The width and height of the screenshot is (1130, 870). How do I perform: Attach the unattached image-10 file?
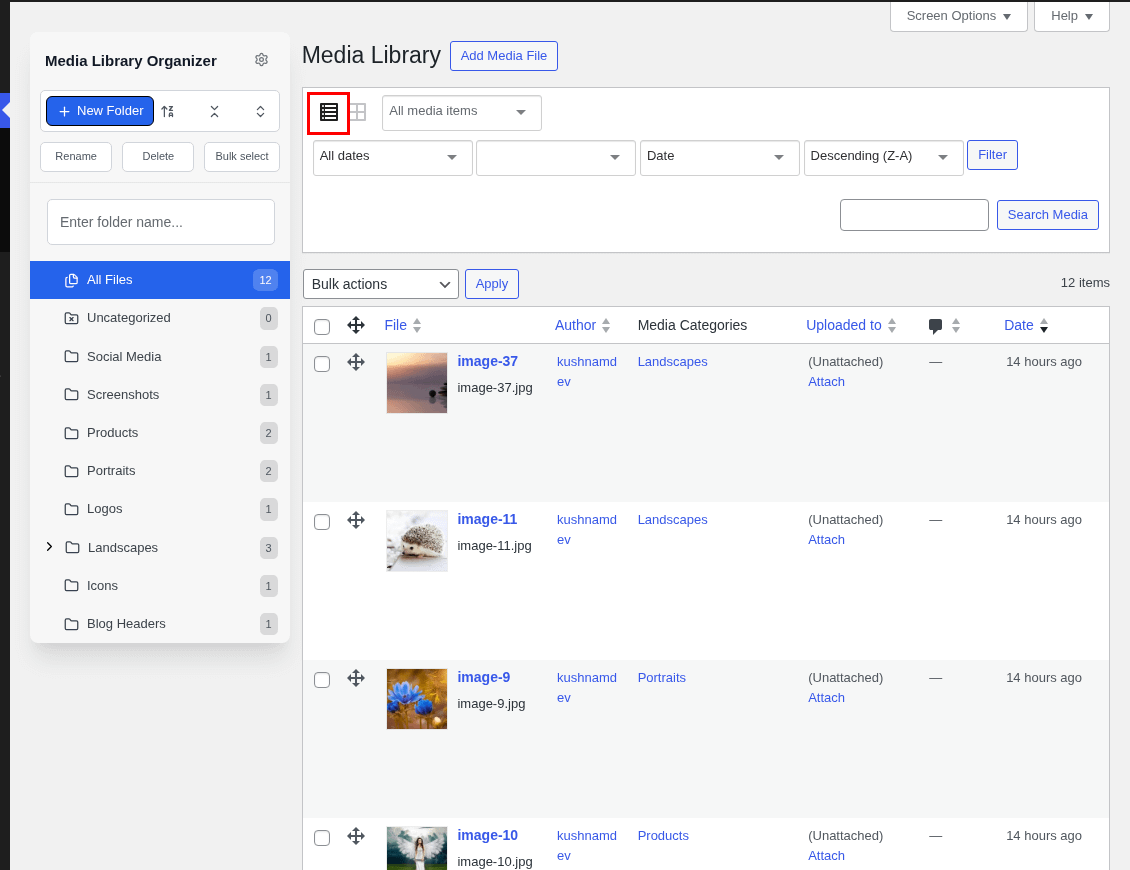[x=826, y=855]
